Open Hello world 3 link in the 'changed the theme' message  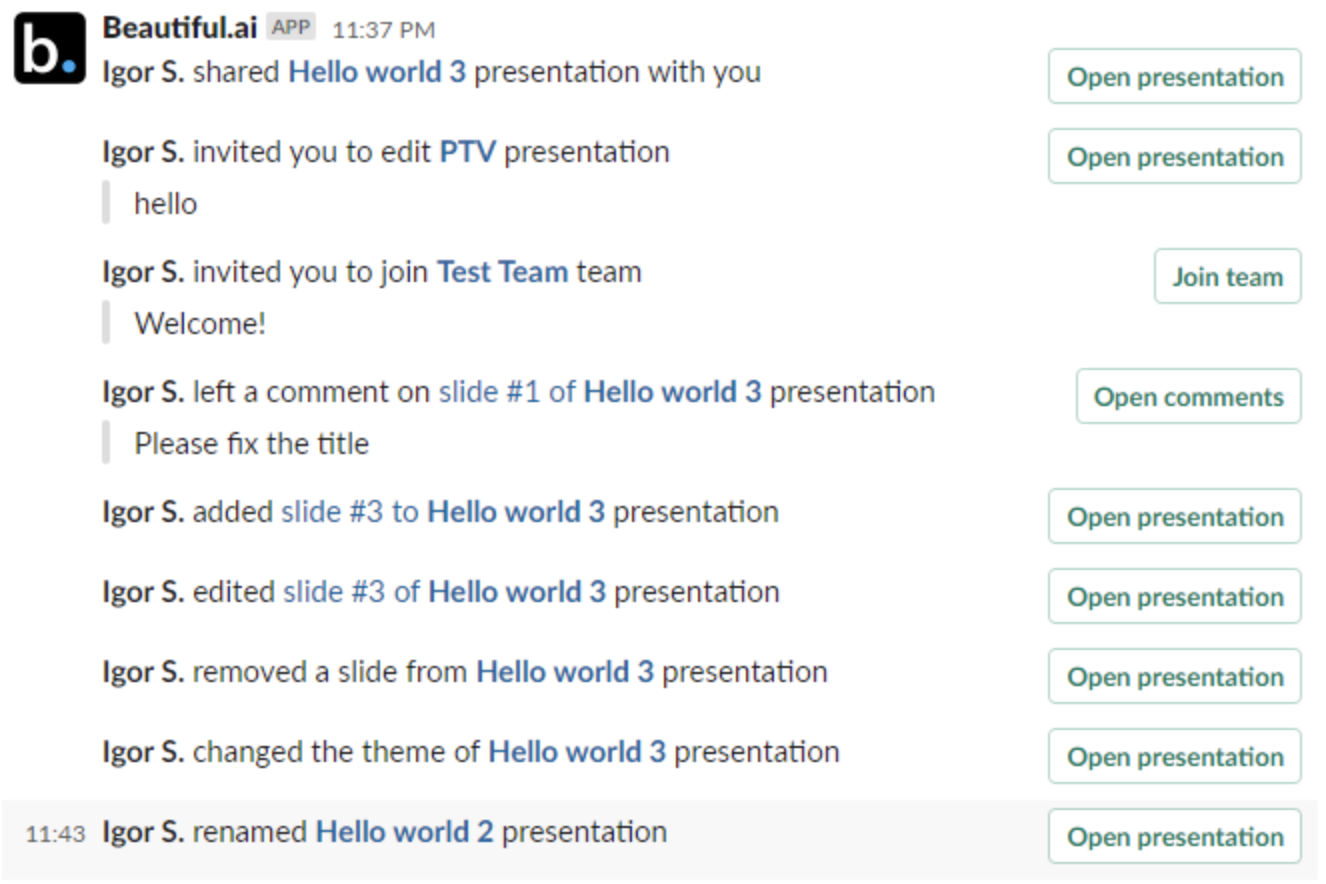pyautogui.click(x=577, y=752)
